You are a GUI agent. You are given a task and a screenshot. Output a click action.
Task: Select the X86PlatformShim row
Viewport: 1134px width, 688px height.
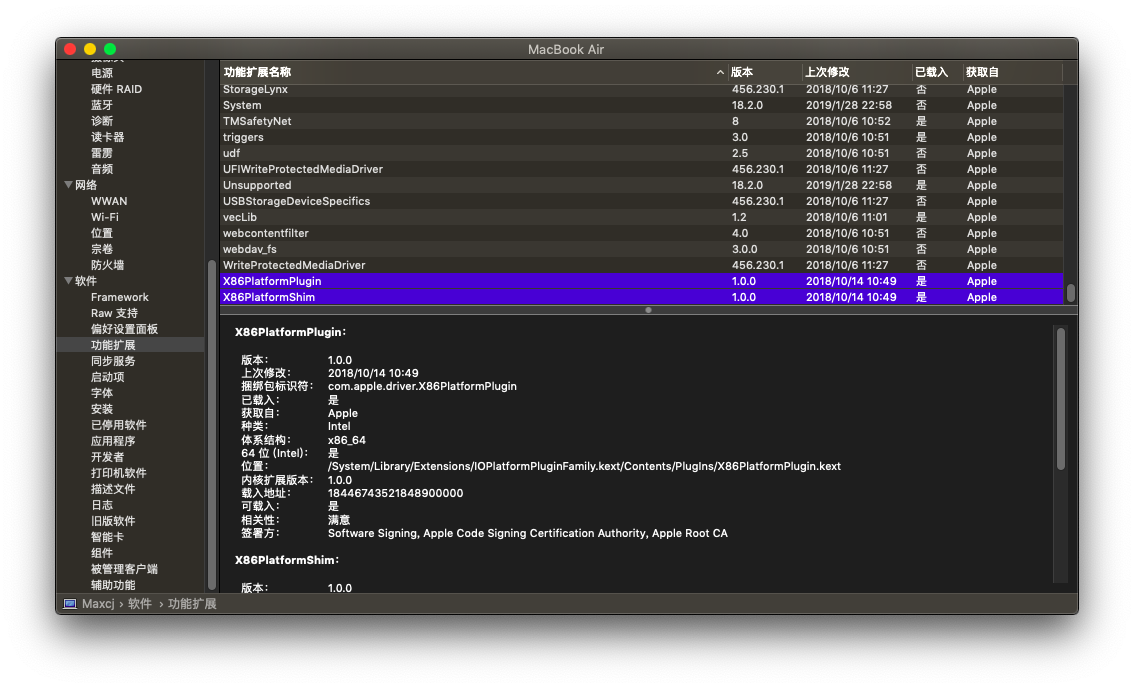point(641,297)
